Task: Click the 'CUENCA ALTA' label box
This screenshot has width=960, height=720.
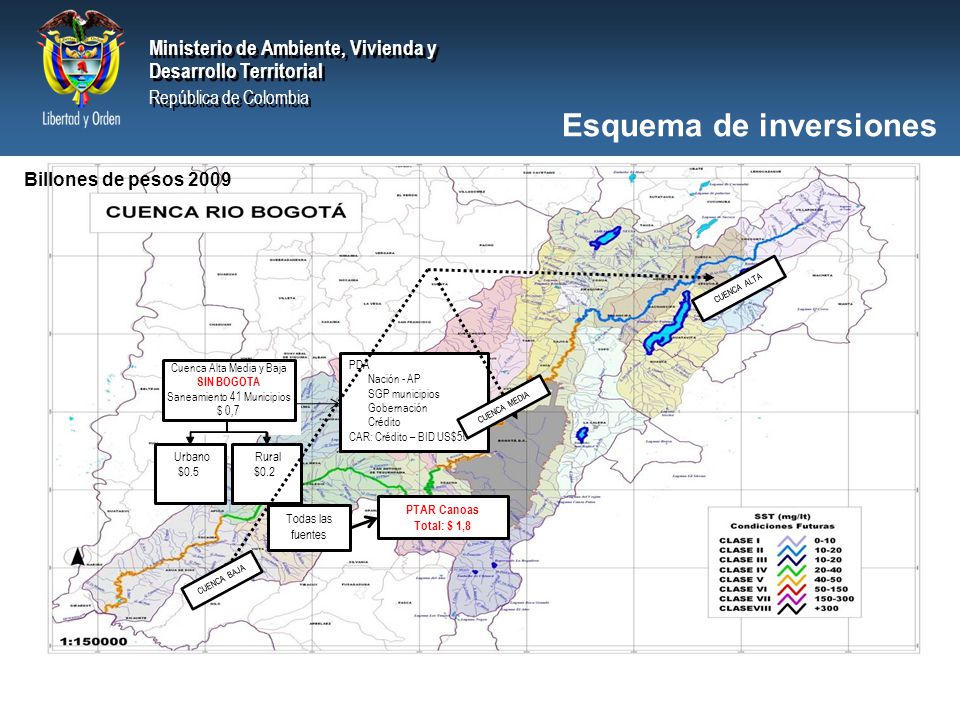Action: (738, 288)
